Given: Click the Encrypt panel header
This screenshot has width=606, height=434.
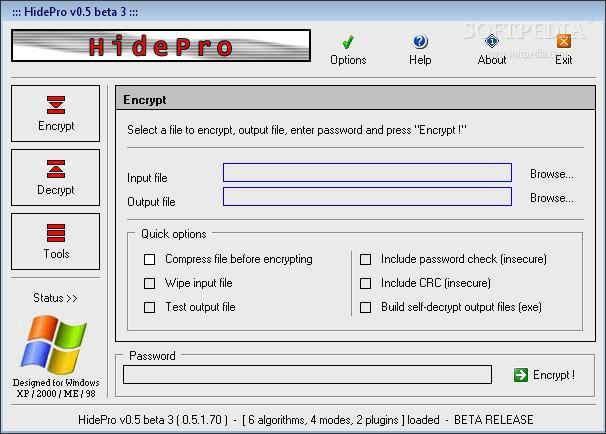Looking at the screenshot, I should [356, 99].
